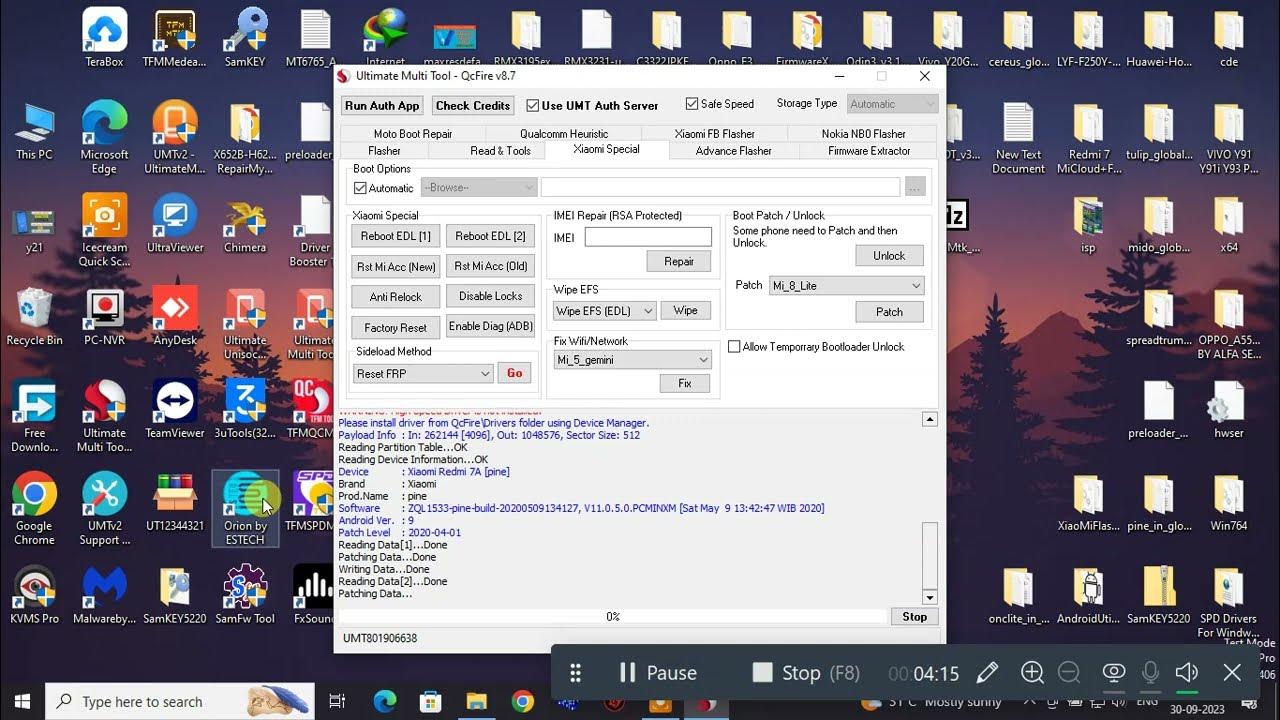Screen dimensions: 1280x720
Task: Open the Recycle Bin
Action: point(34,317)
